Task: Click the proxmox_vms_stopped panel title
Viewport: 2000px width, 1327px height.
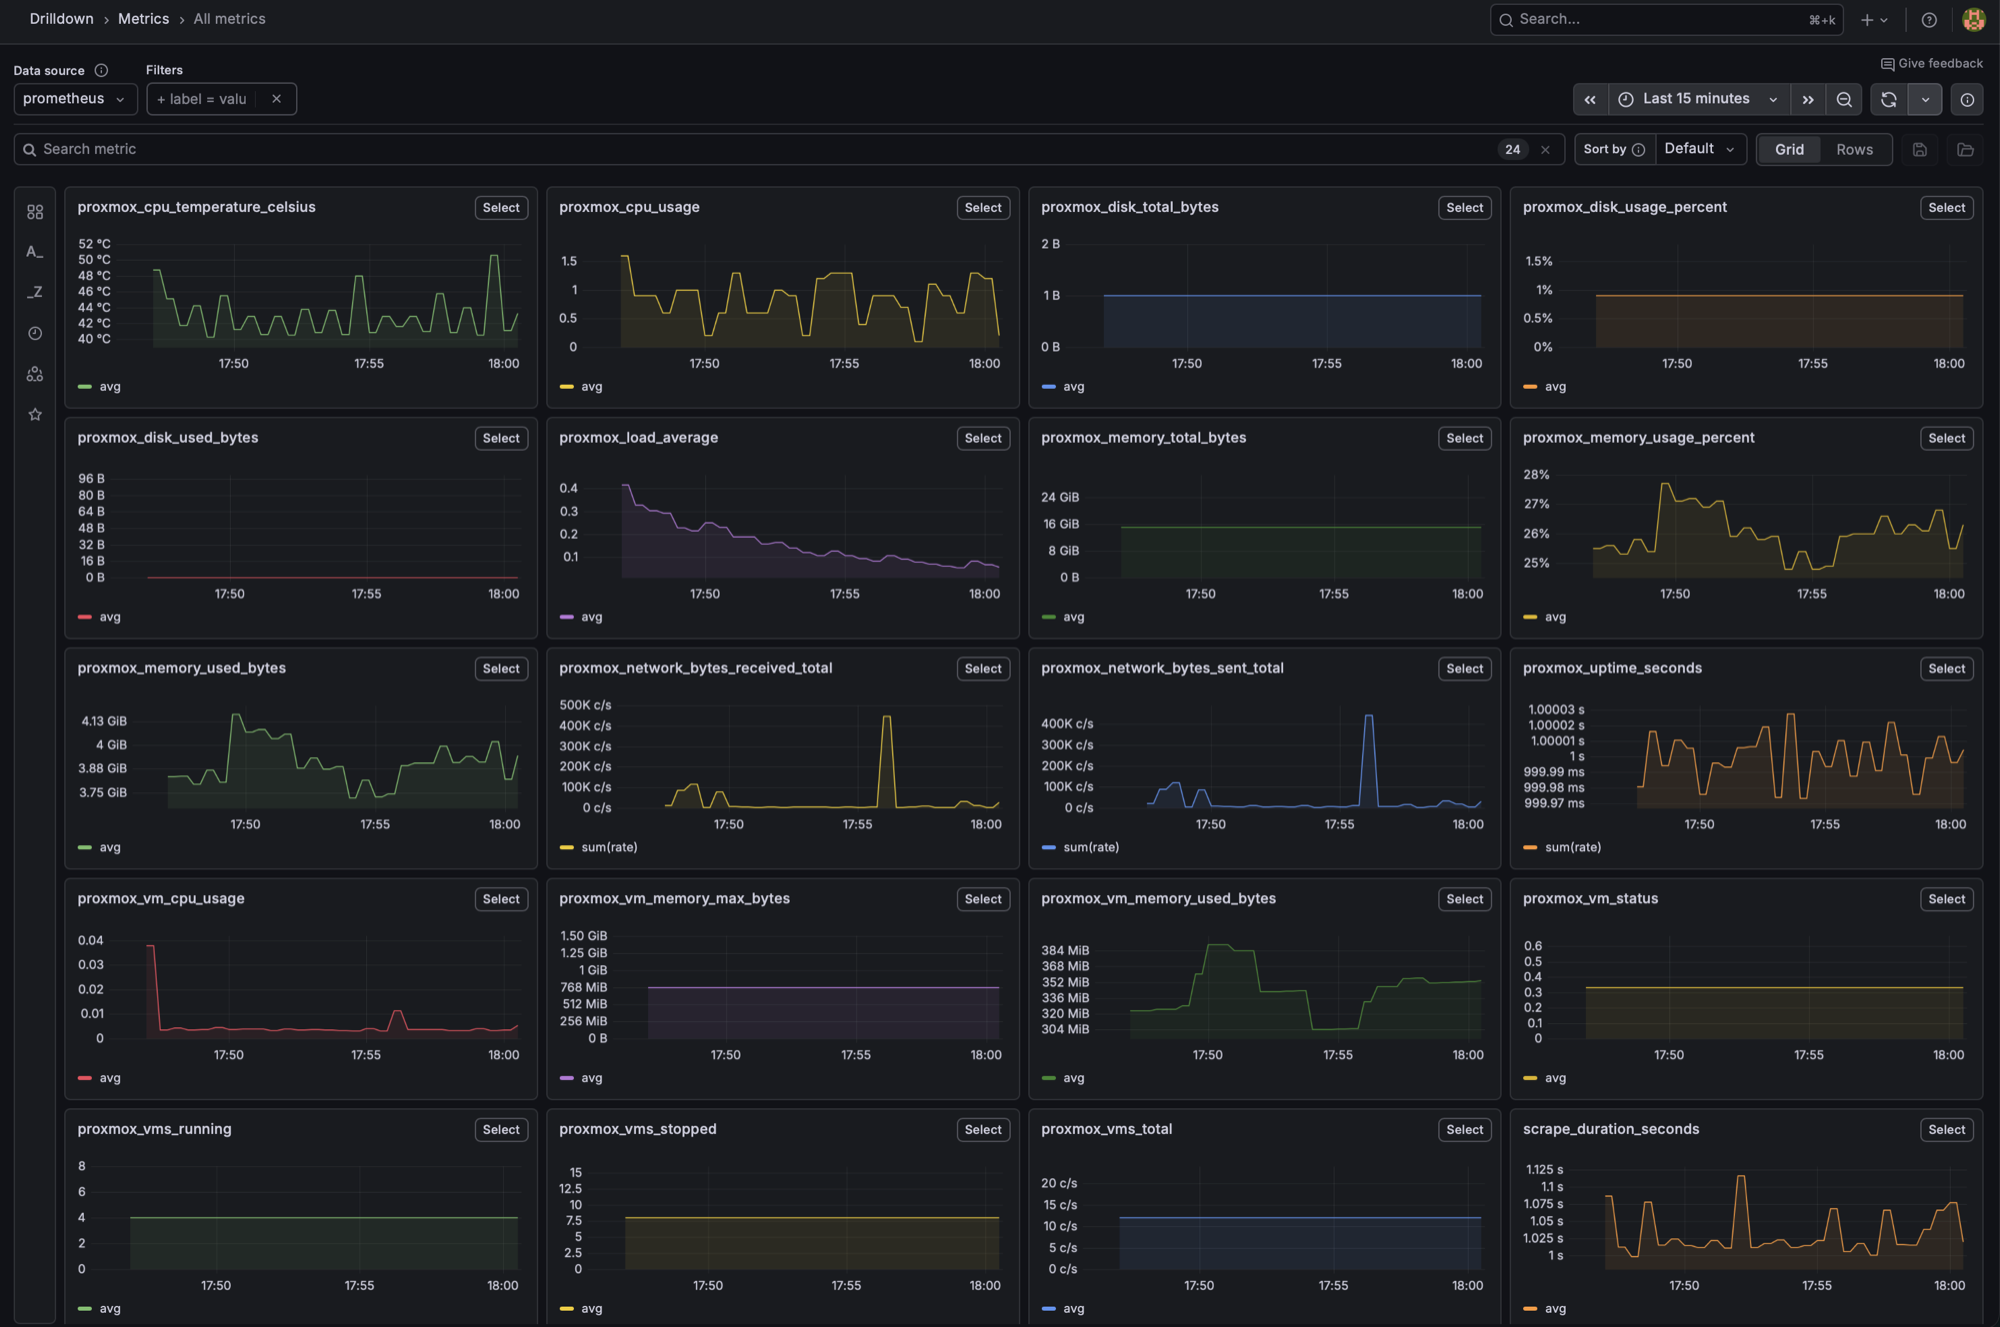Action: click(637, 1129)
